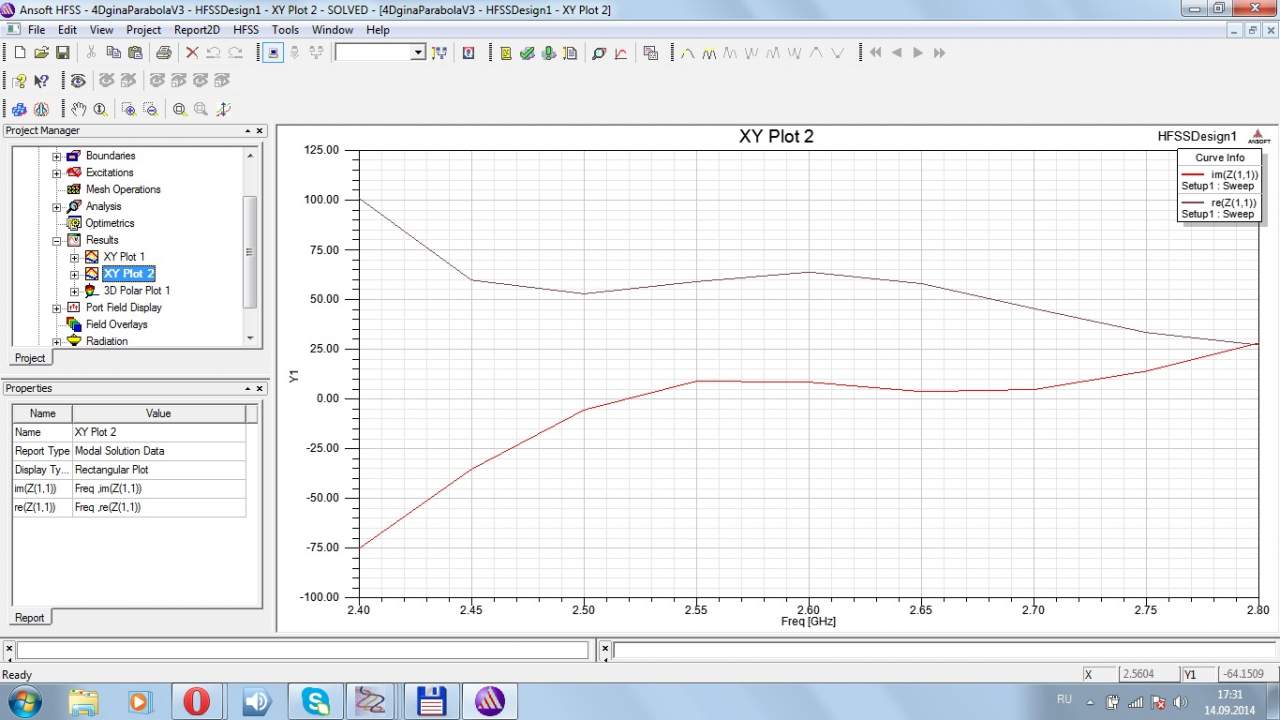Collapse the Results tree node
The width and height of the screenshot is (1280, 720).
(57, 241)
